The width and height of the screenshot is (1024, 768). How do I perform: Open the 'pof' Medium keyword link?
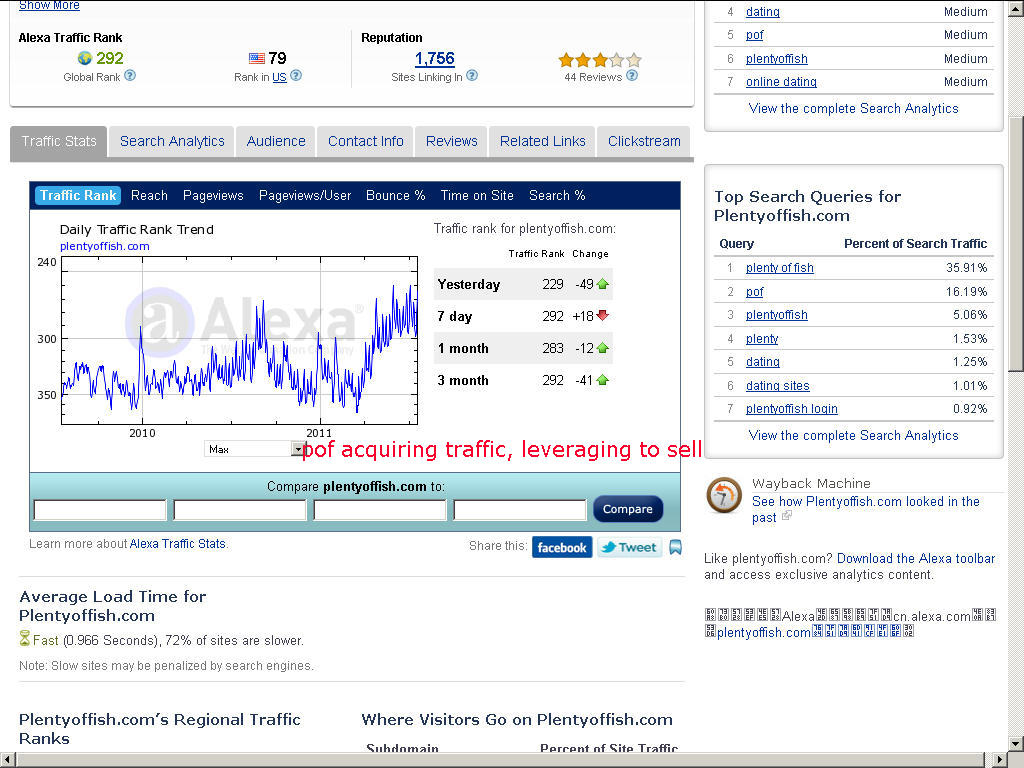click(754, 35)
